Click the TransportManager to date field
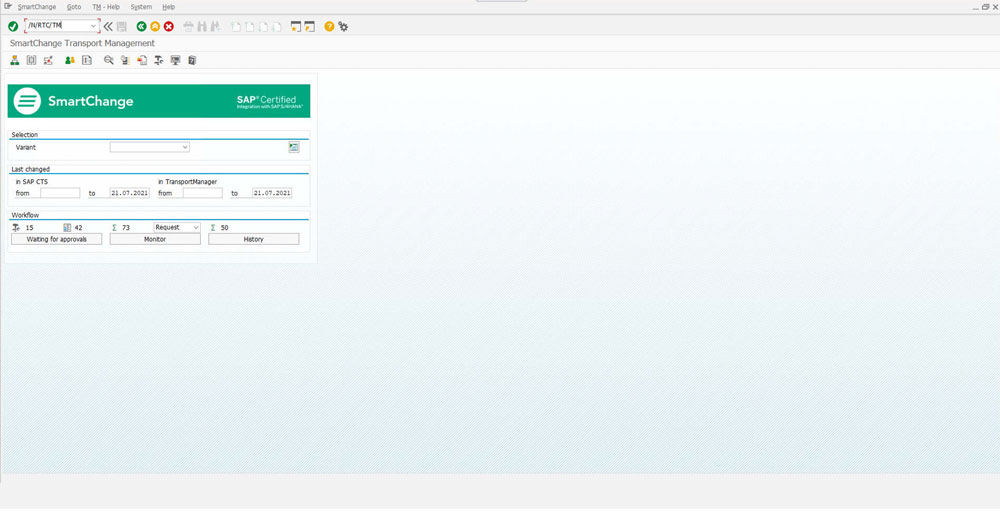Screen dimensions: 1000x526 [x=272, y=193]
